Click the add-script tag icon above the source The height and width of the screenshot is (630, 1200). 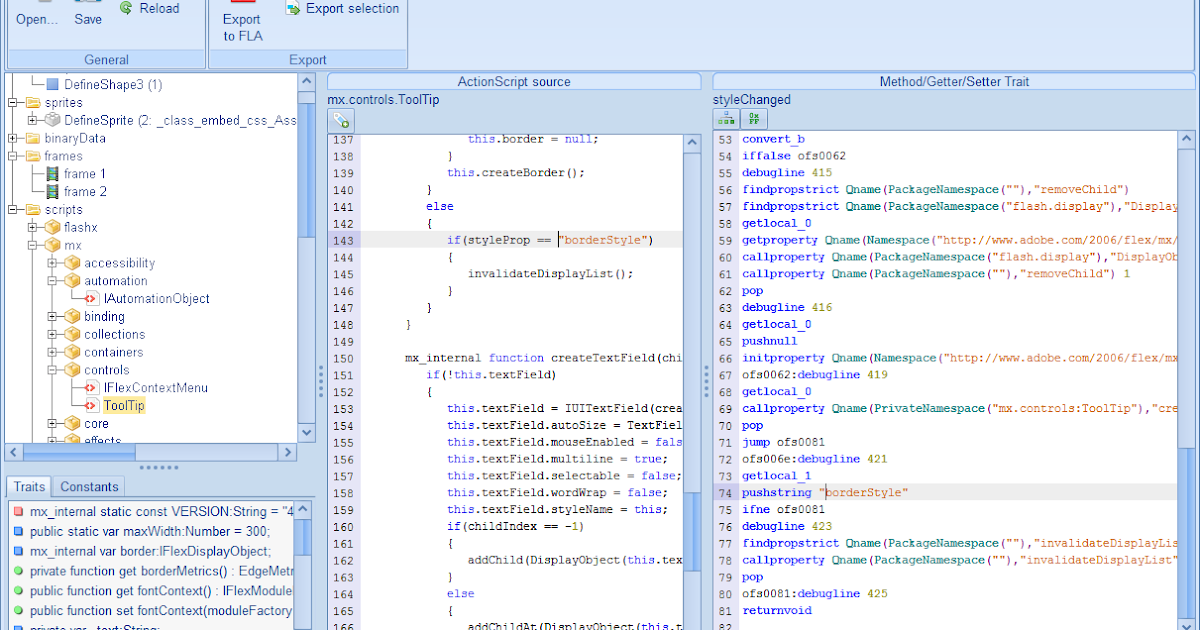coord(340,118)
